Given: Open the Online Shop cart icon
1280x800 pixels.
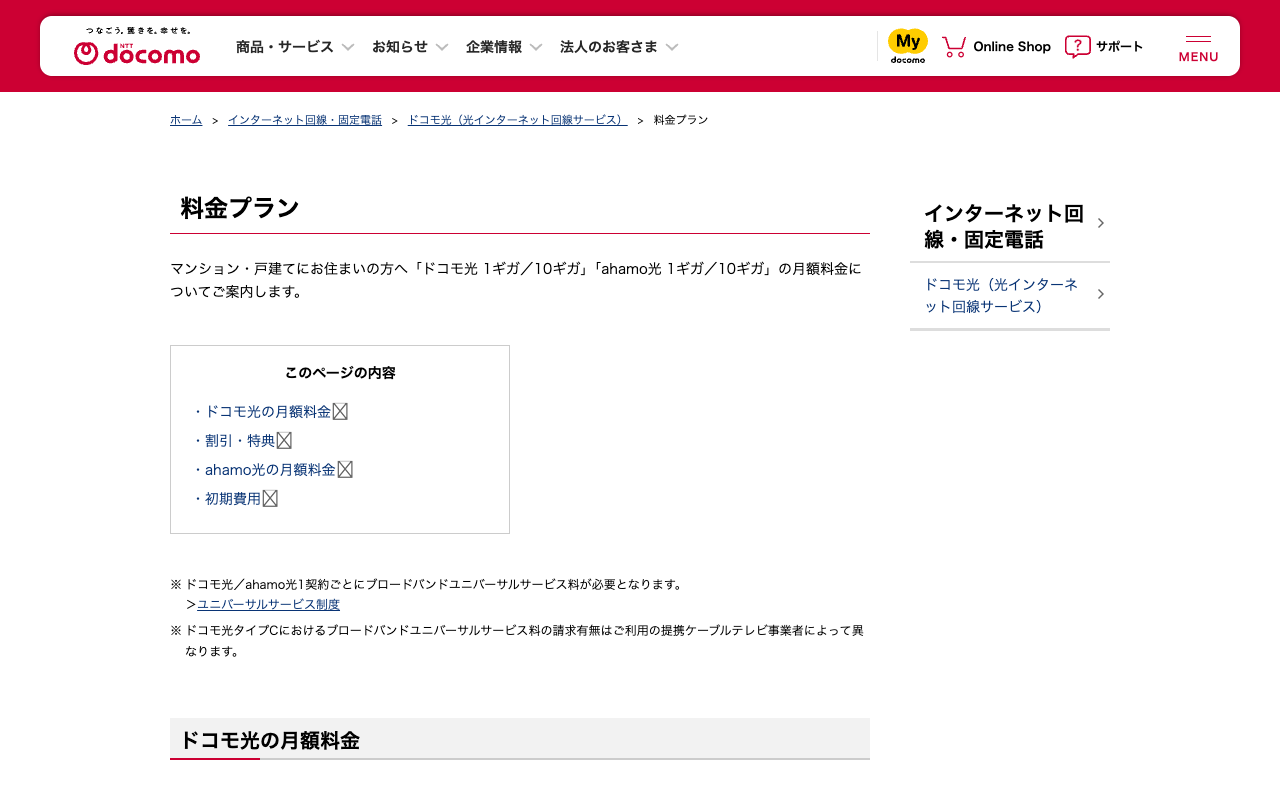Looking at the screenshot, I should tap(954, 46).
